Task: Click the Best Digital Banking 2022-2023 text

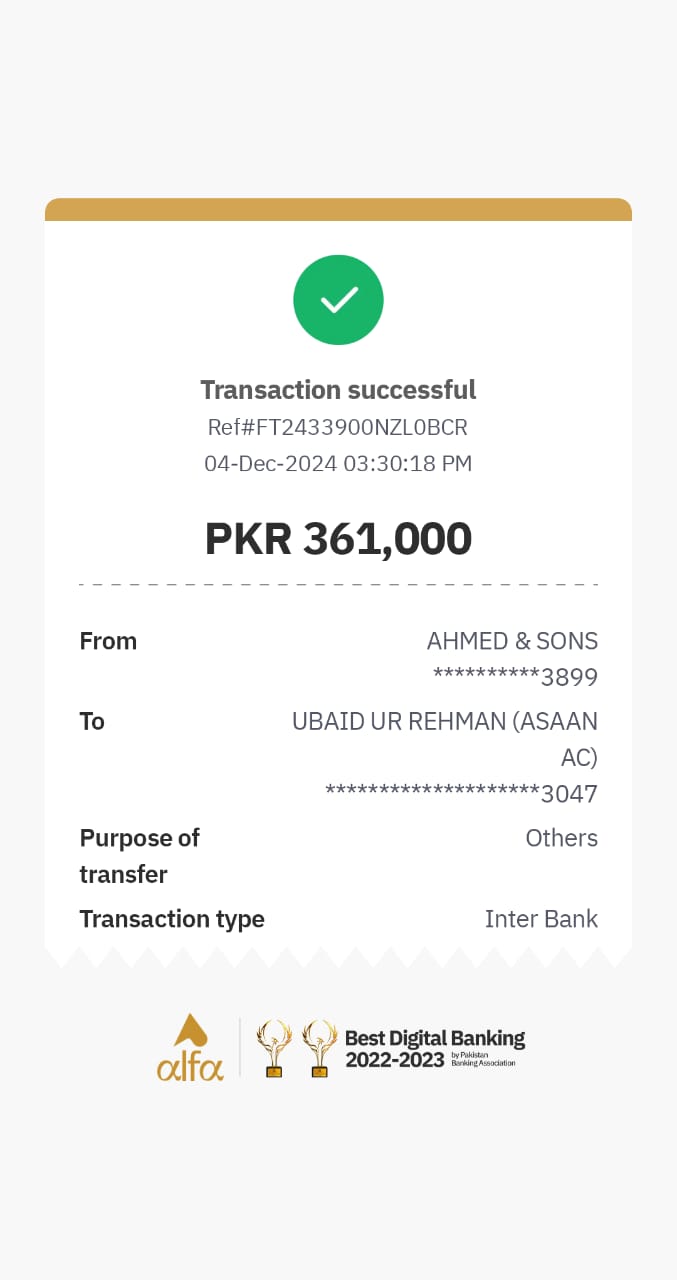Action: pos(435,1048)
